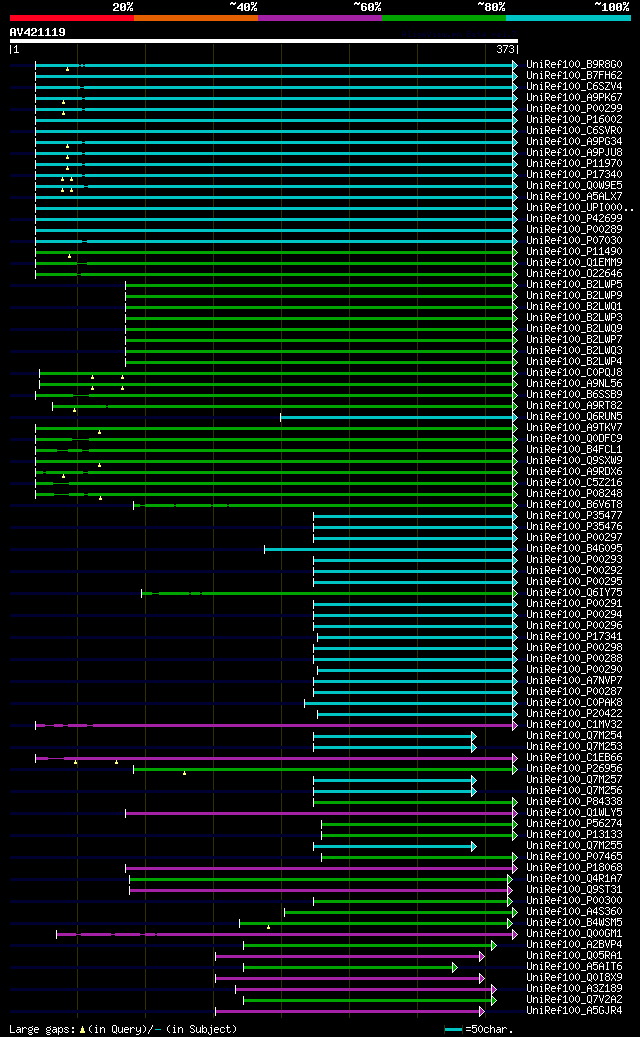640x1037 pixels.
Task: Select the UniRef100_C6SVR0 label
Action: tap(574, 131)
